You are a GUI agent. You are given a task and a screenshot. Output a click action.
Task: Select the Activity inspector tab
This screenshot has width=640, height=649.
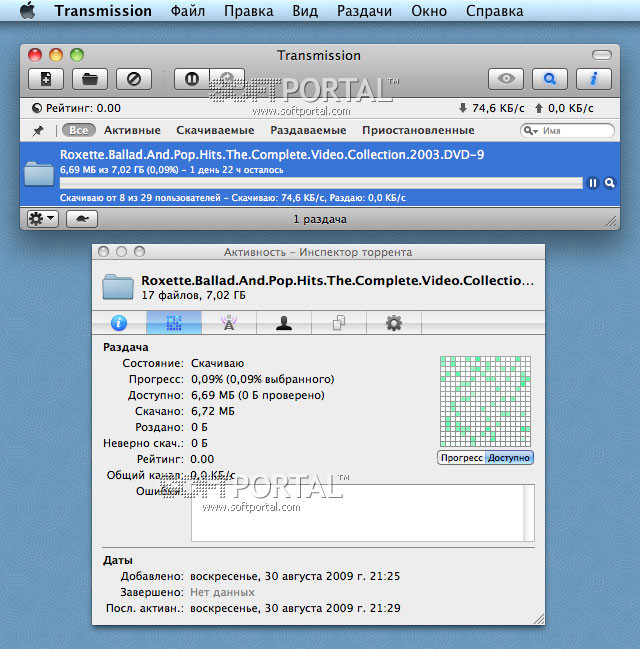point(174,322)
